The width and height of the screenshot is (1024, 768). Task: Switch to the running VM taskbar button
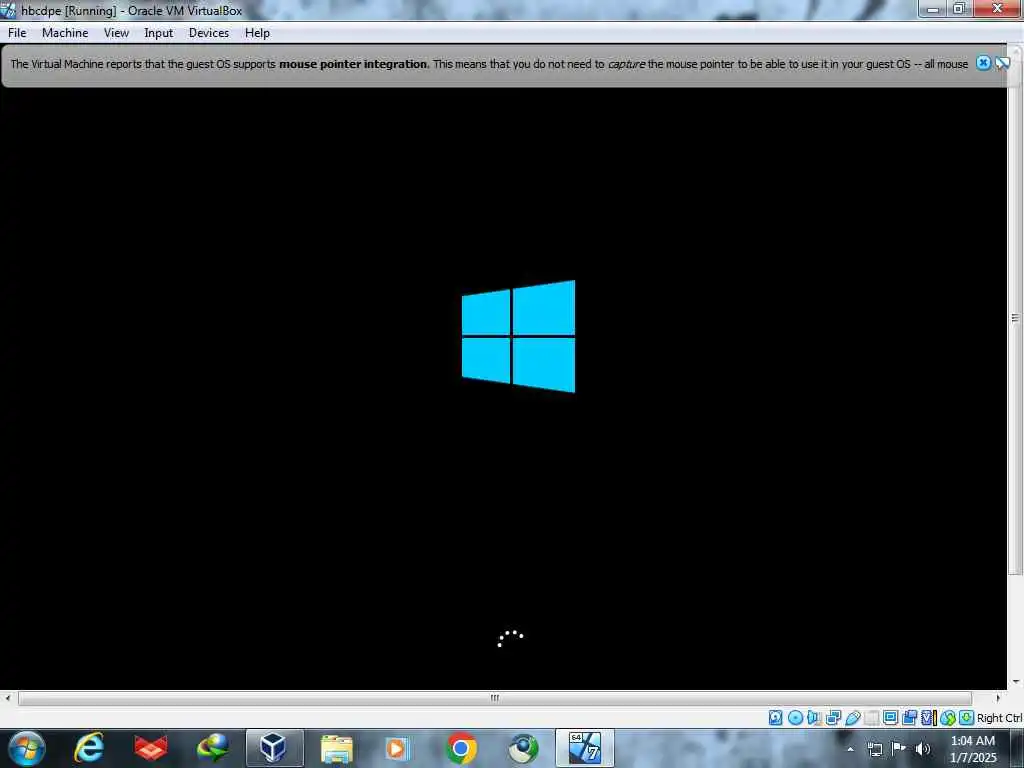click(584, 748)
